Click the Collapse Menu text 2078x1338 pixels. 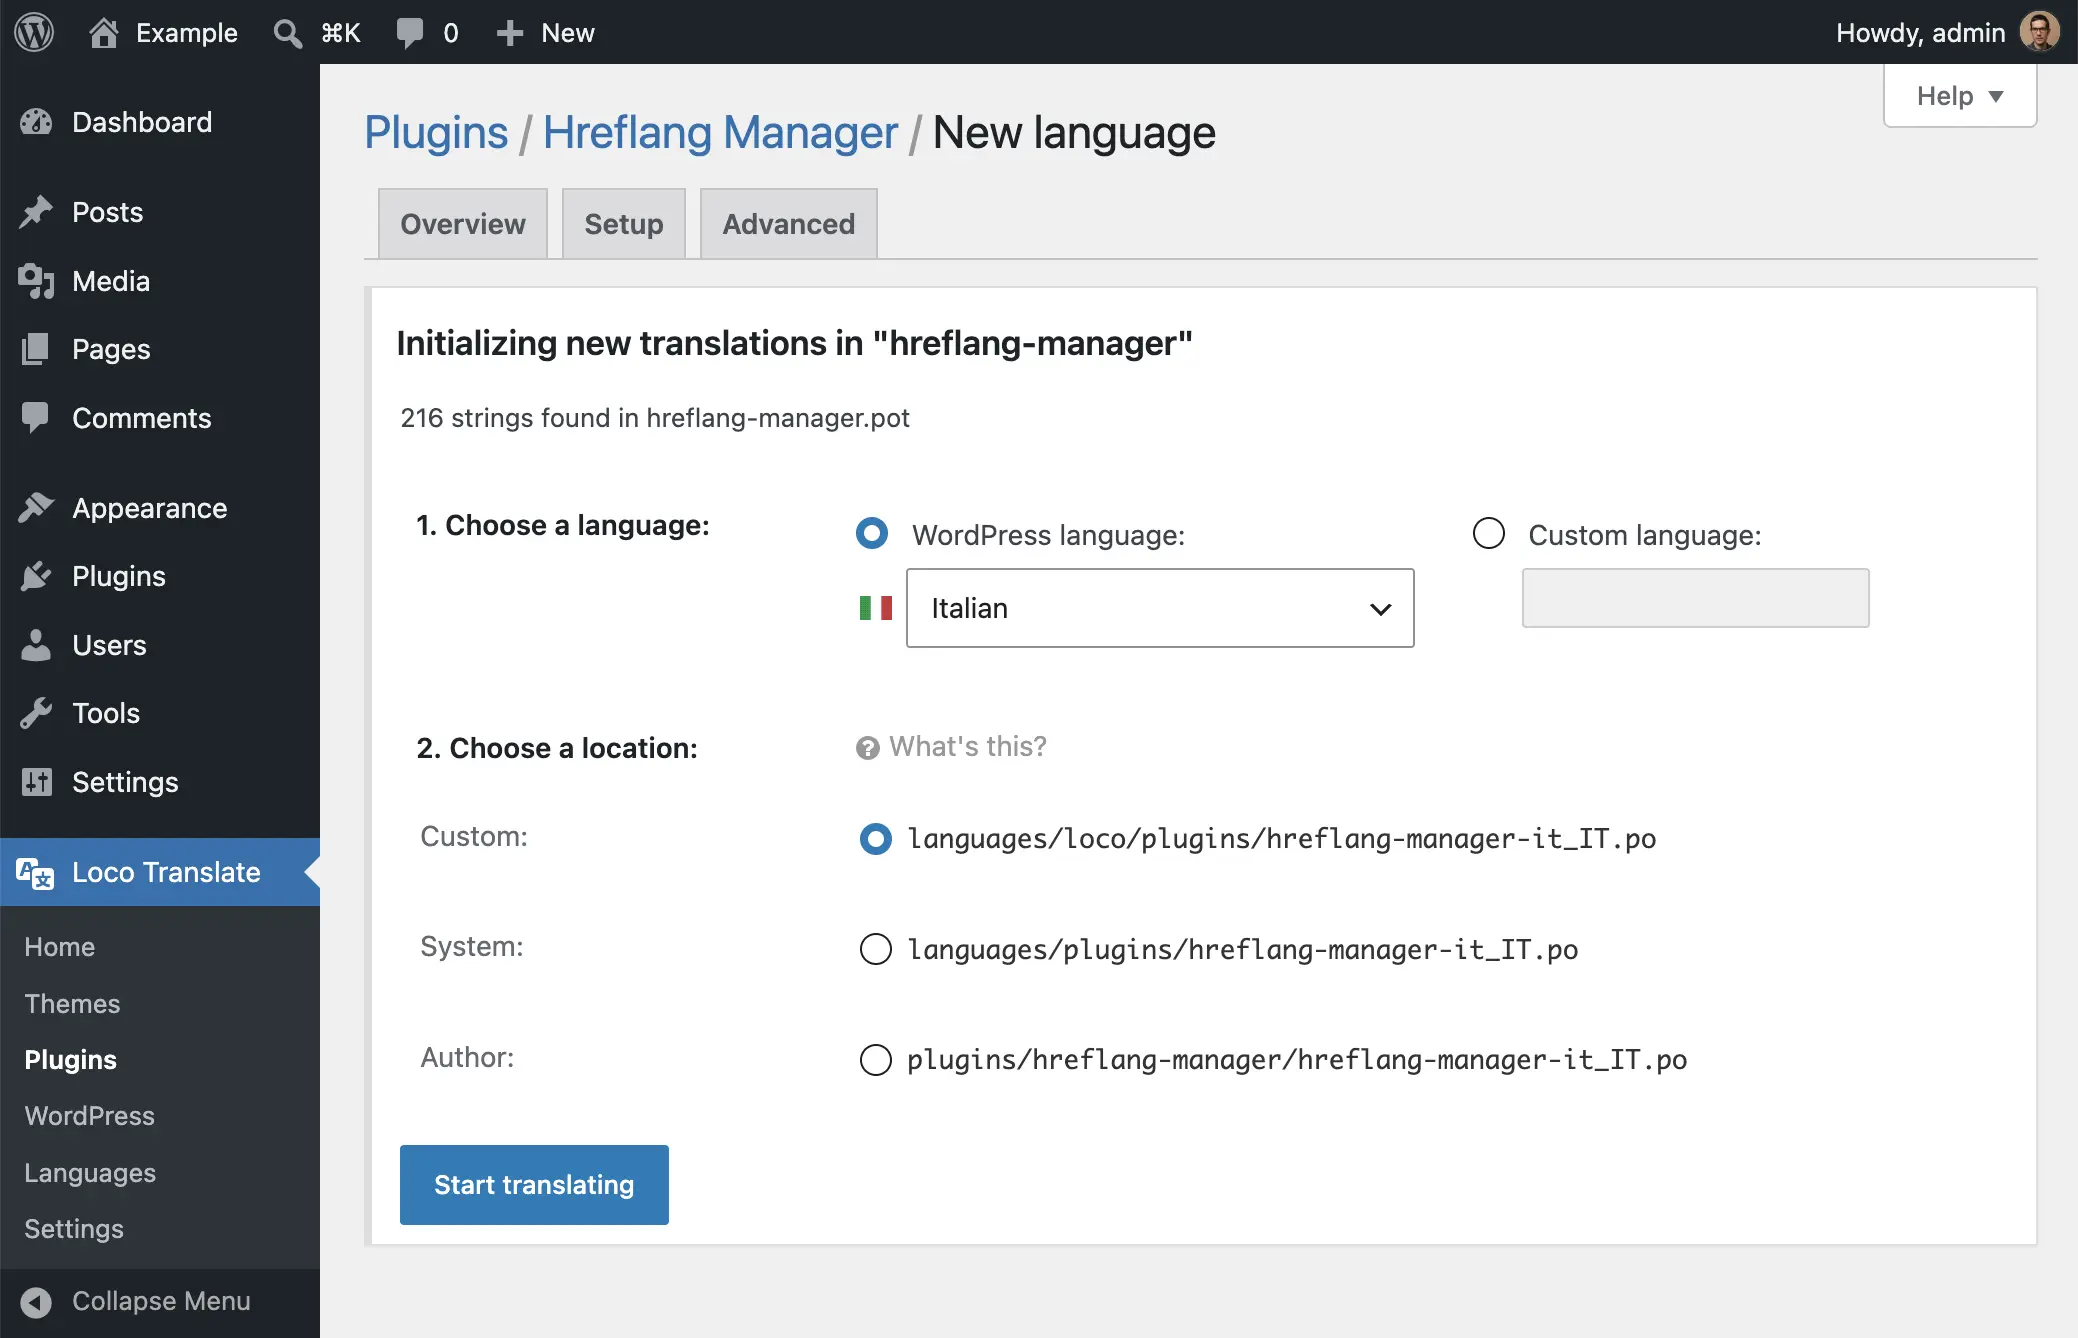161,1301
